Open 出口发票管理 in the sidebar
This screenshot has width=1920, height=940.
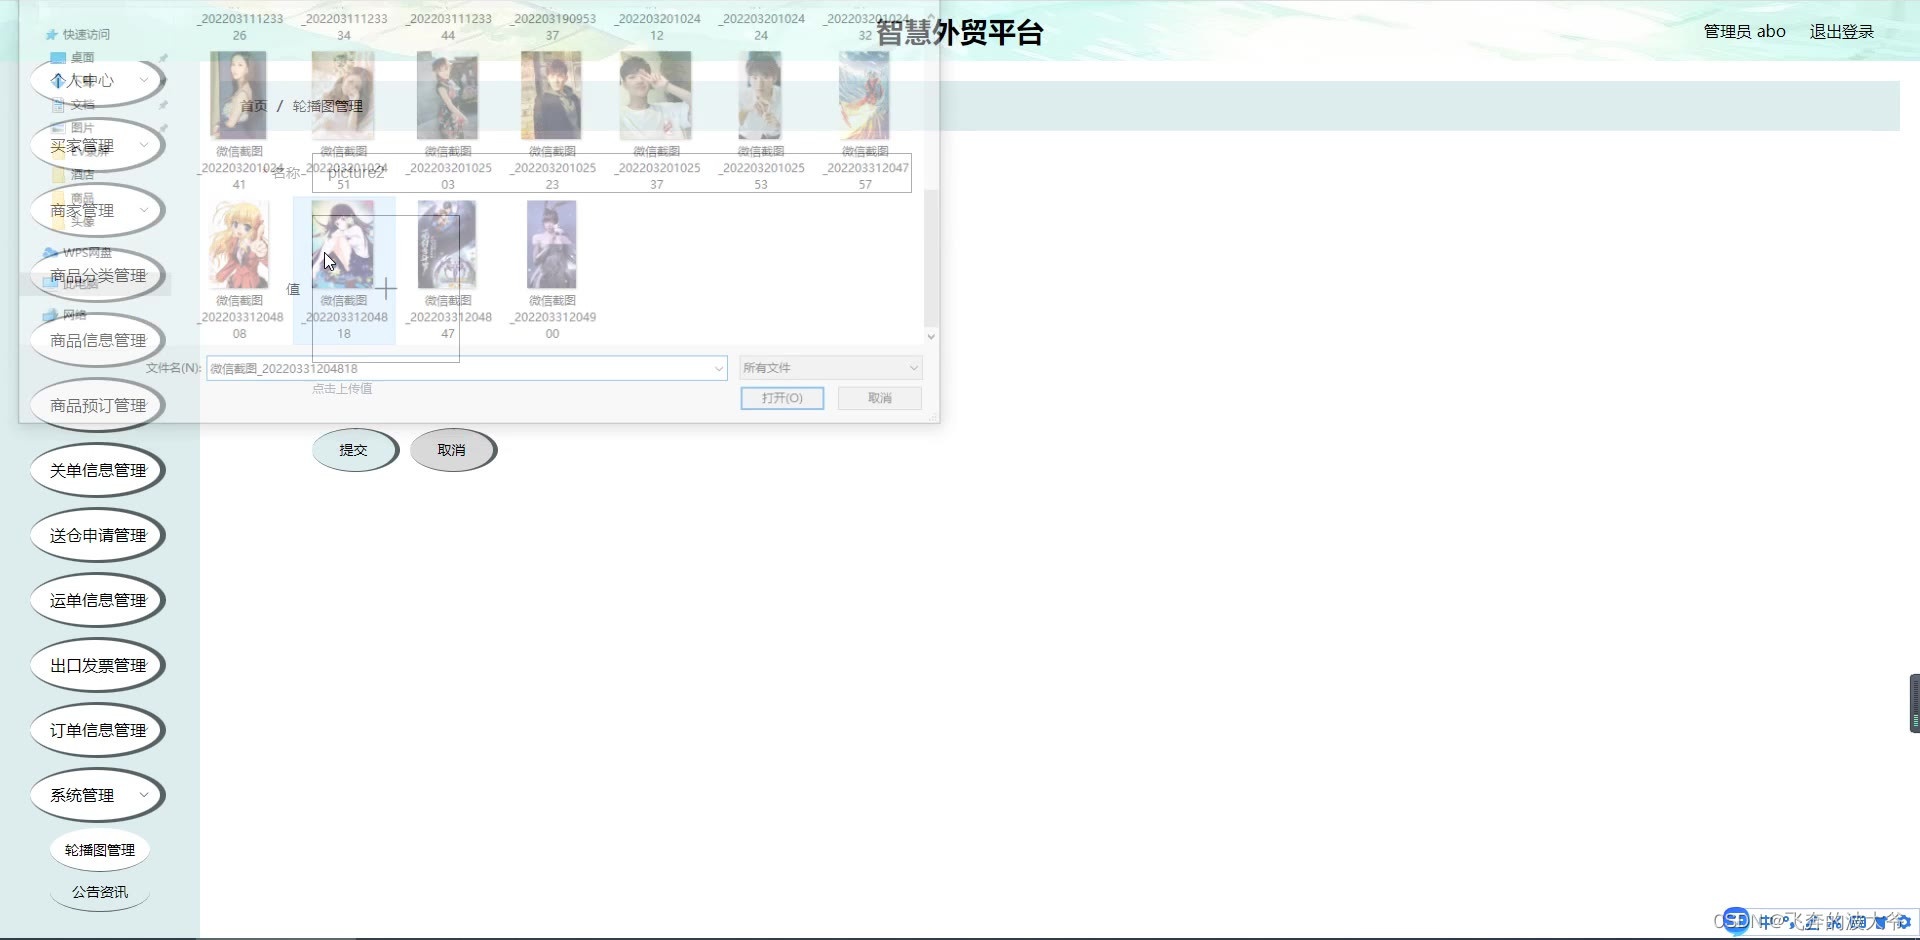point(98,665)
